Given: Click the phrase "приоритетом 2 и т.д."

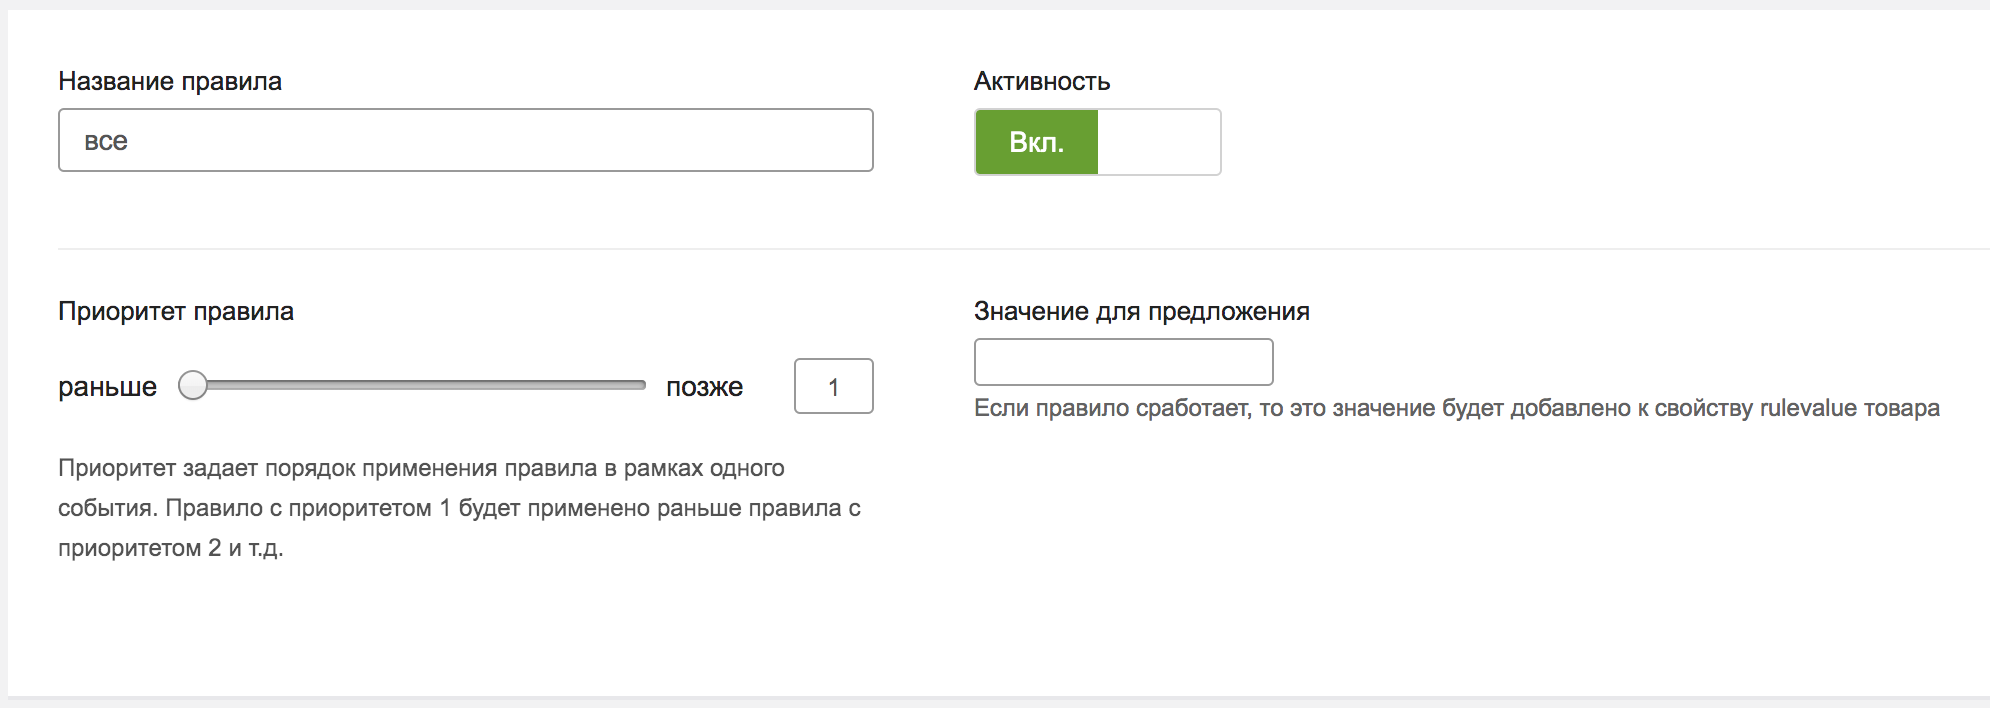Looking at the screenshot, I should click(x=170, y=548).
